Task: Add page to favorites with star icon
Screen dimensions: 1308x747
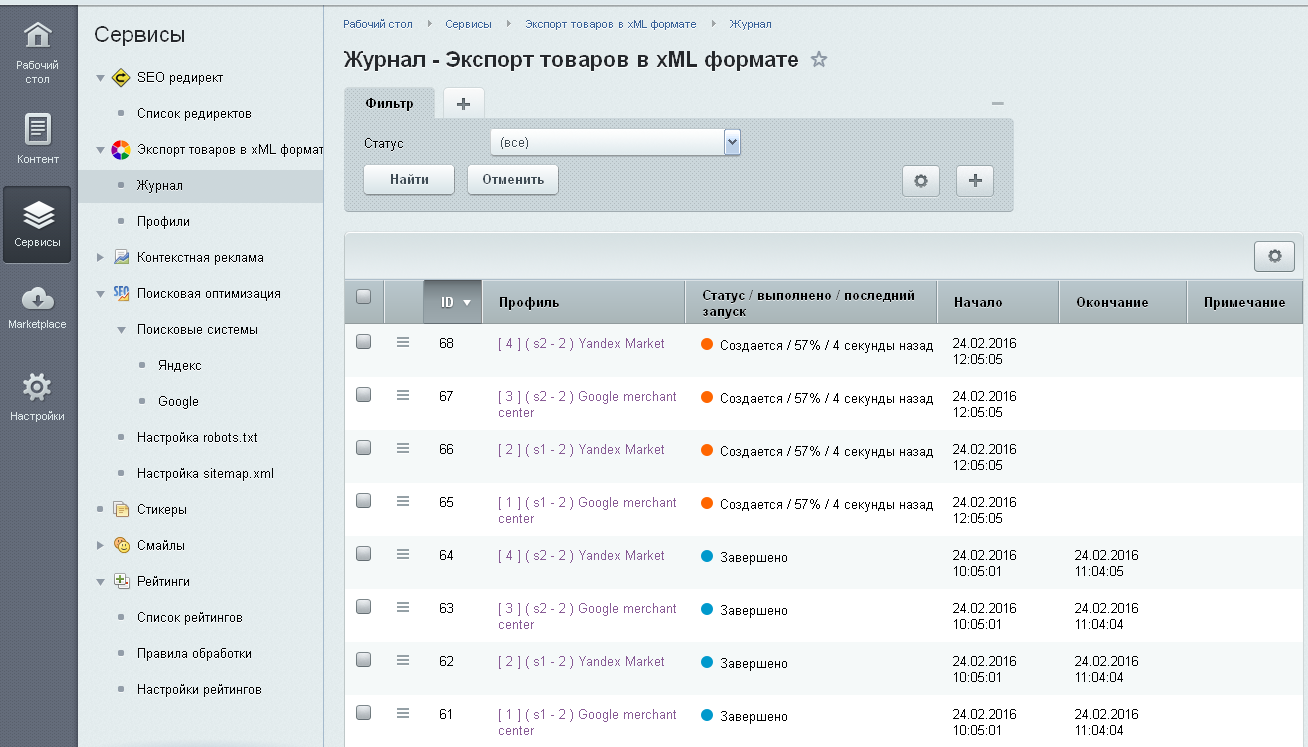Action: pyautogui.click(x=819, y=60)
